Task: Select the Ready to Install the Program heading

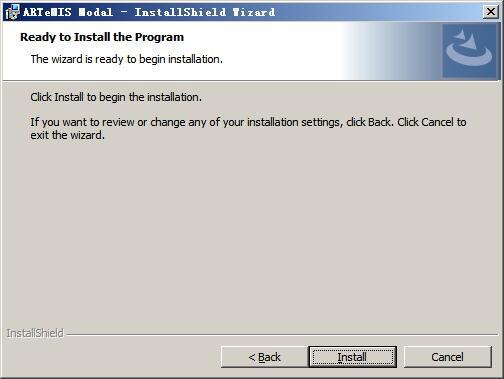Action: pyautogui.click(x=102, y=37)
